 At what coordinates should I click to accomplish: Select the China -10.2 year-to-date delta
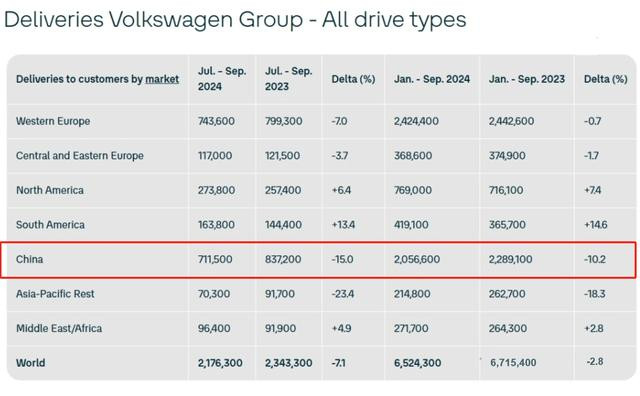click(595, 259)
